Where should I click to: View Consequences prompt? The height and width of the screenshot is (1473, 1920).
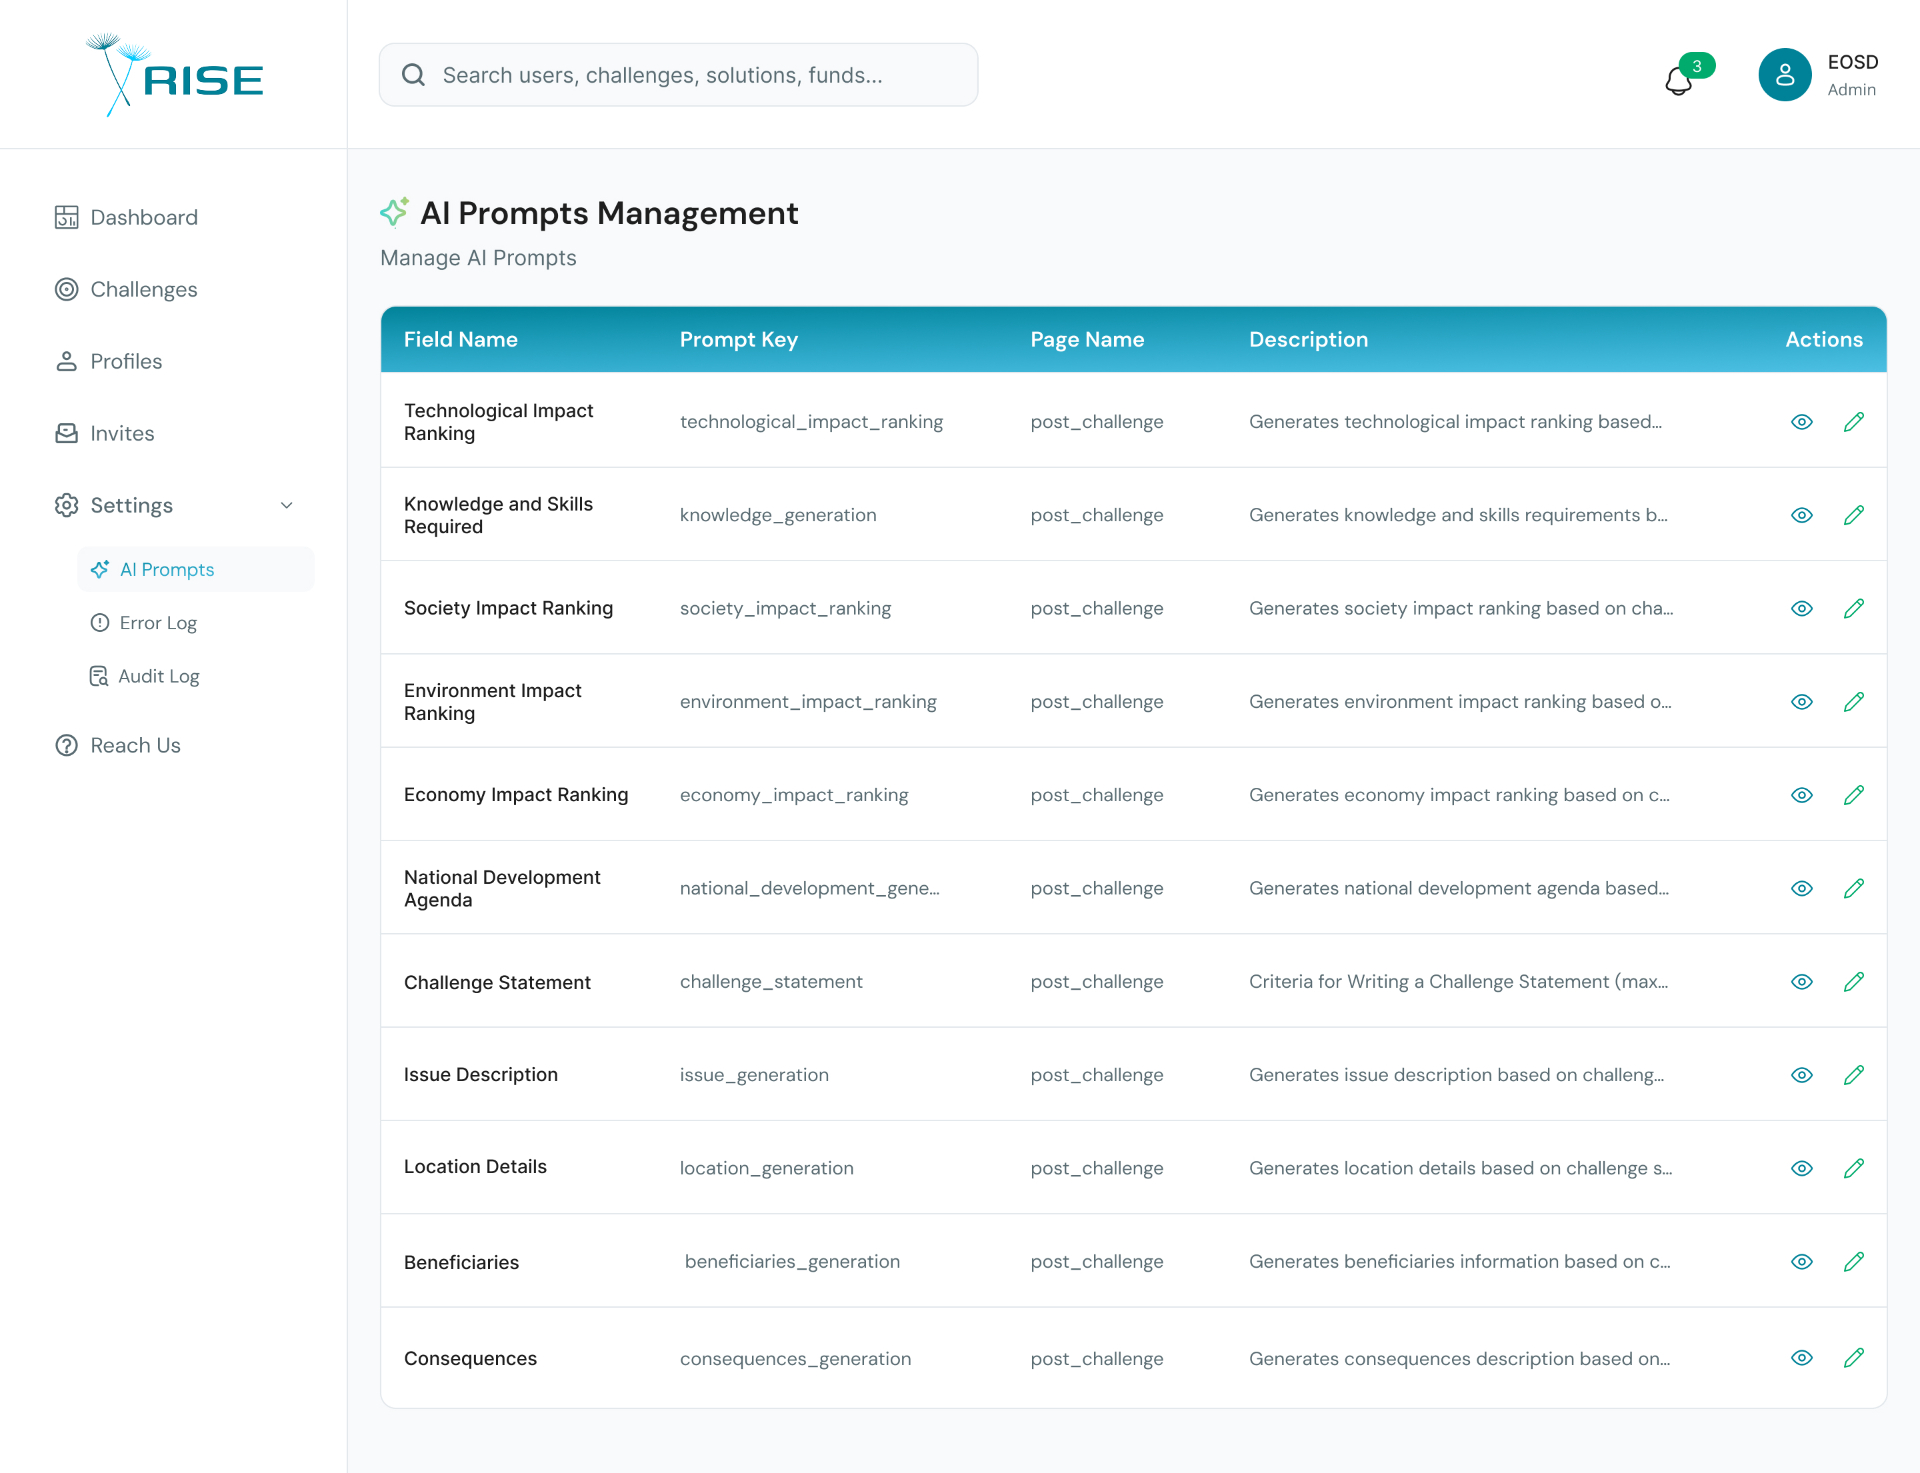point(1802,1358)
